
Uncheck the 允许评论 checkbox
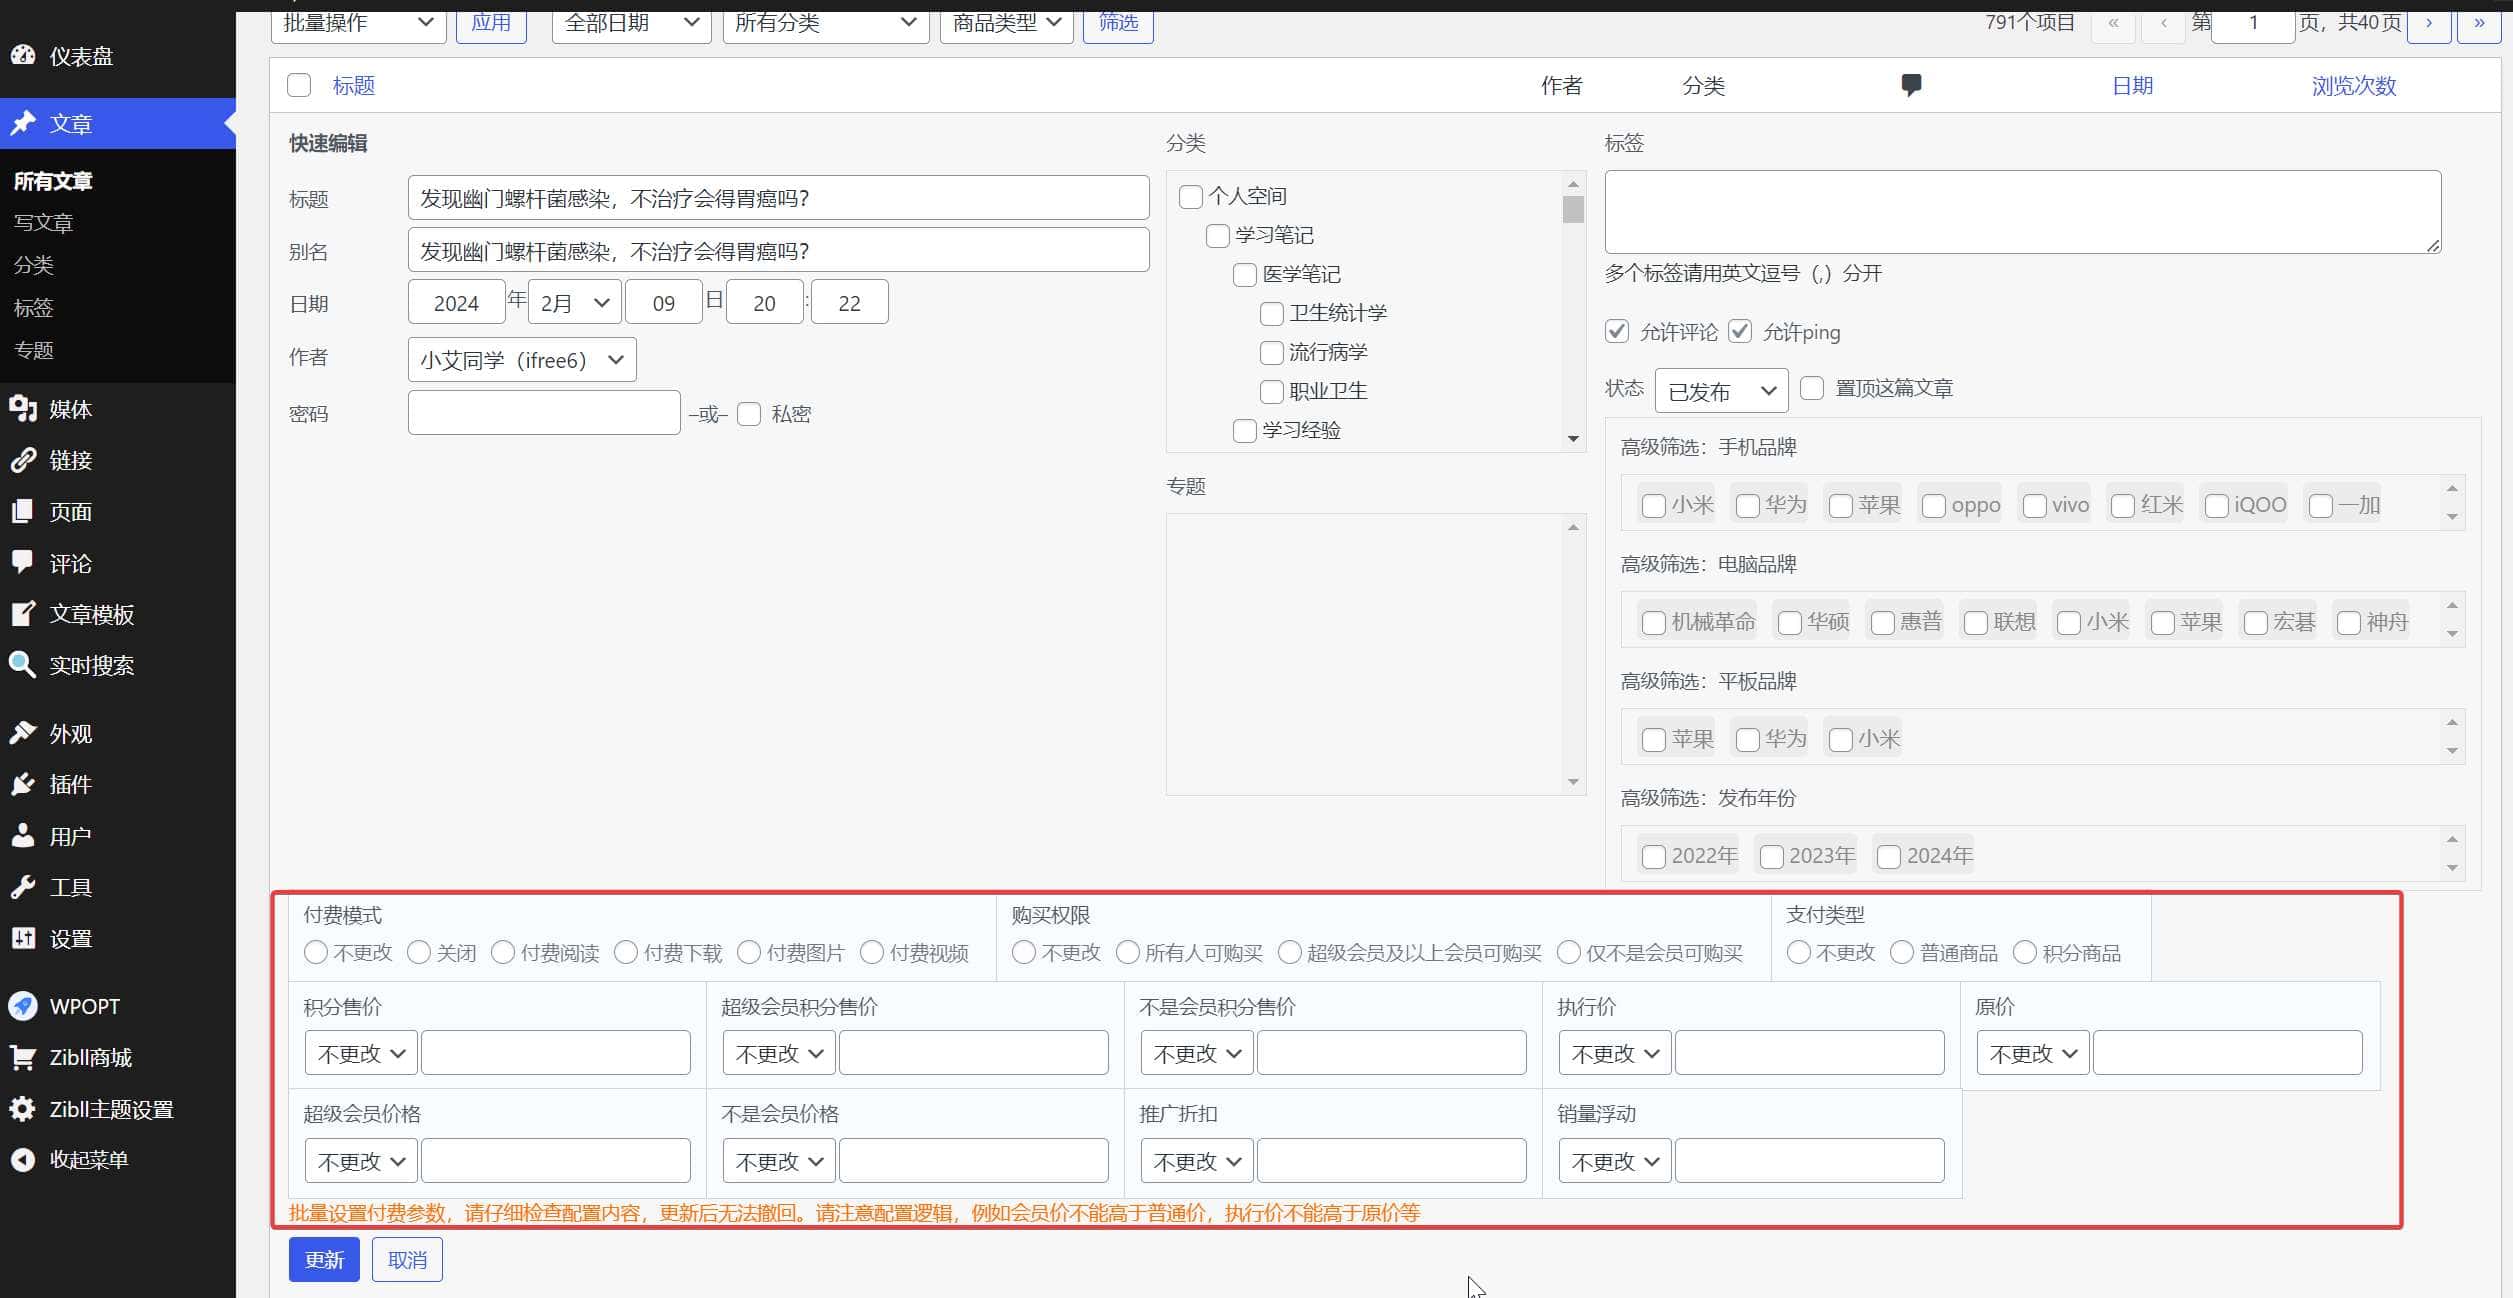click(x=1617, y=331)
